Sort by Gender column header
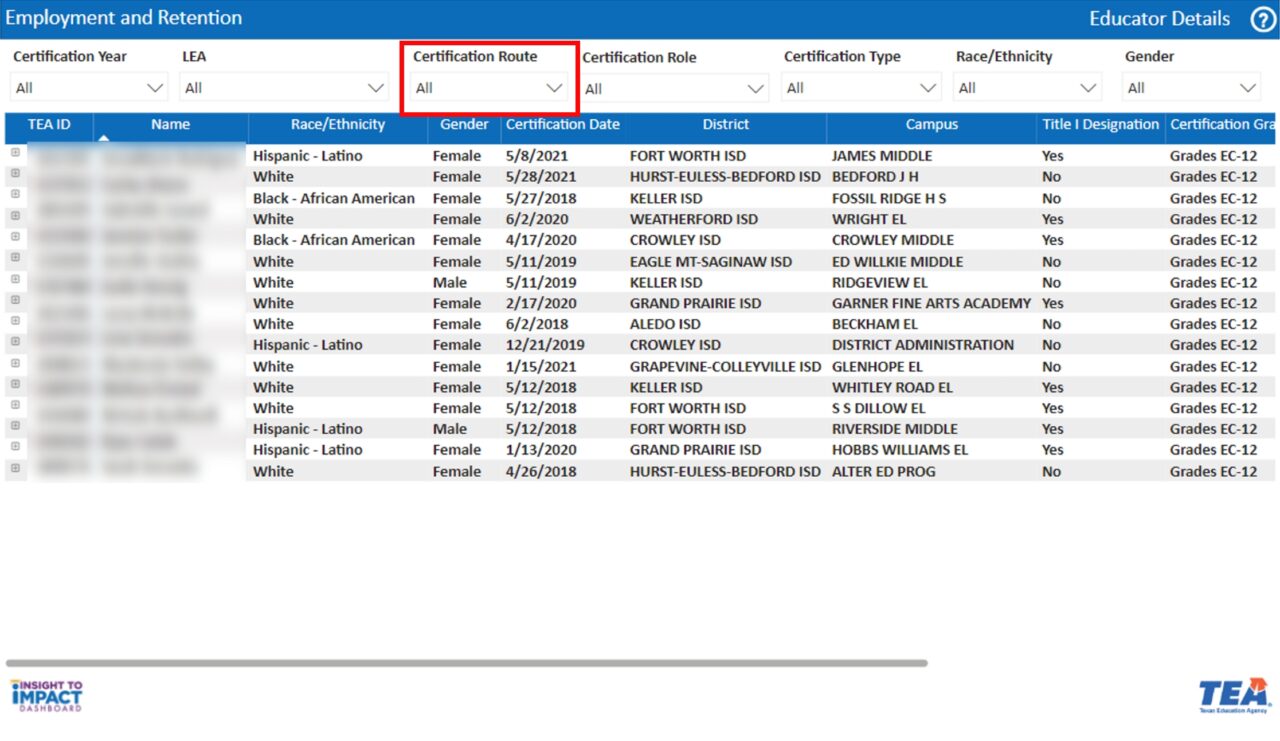 [464, 125]
